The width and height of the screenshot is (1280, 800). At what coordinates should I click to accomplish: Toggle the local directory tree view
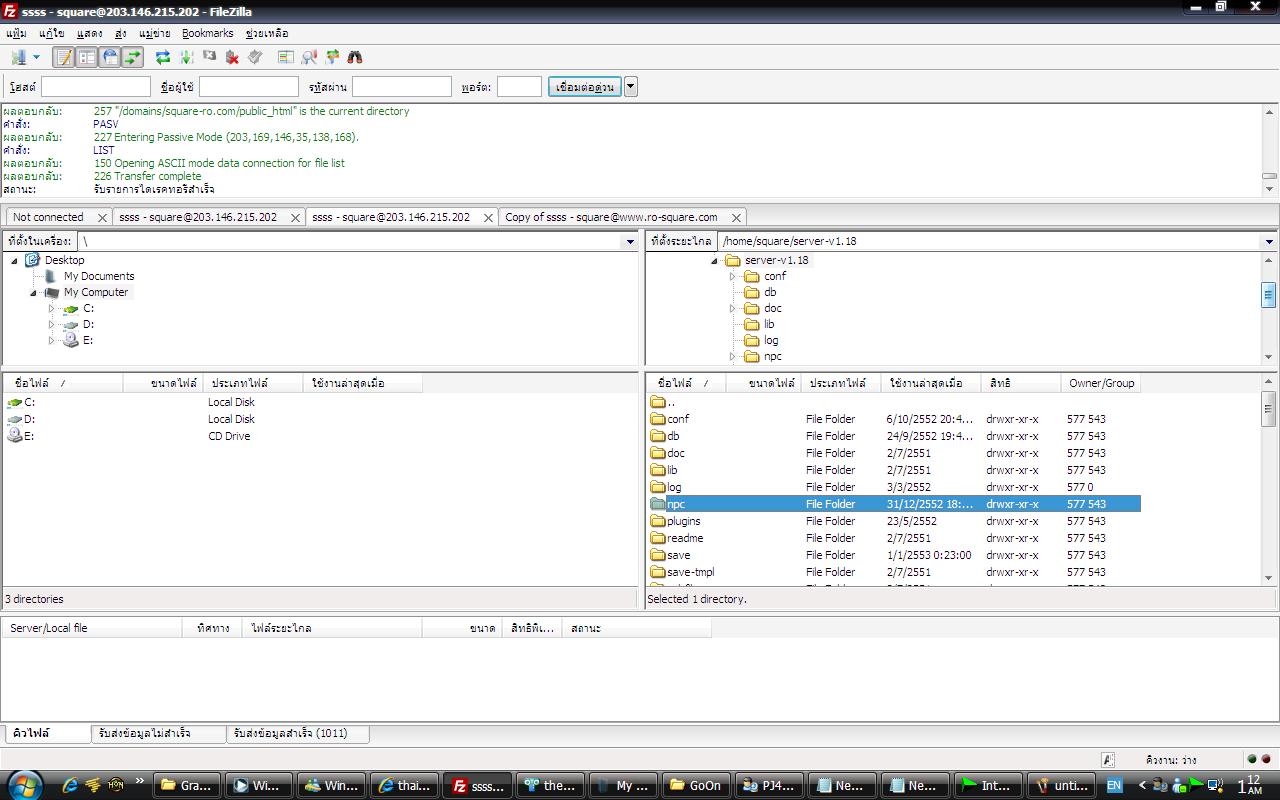pyautogui.click(x=87, y=57)
